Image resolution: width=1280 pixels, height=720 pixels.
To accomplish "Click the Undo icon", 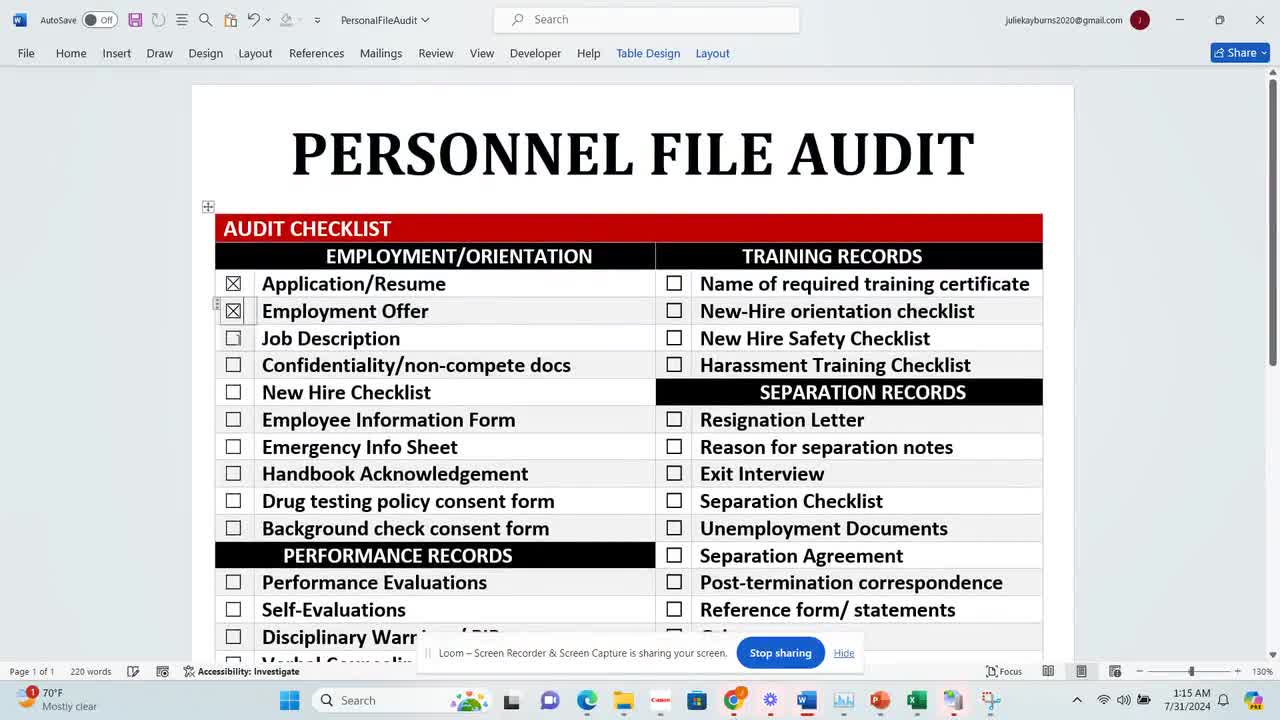I will [252, 19].
